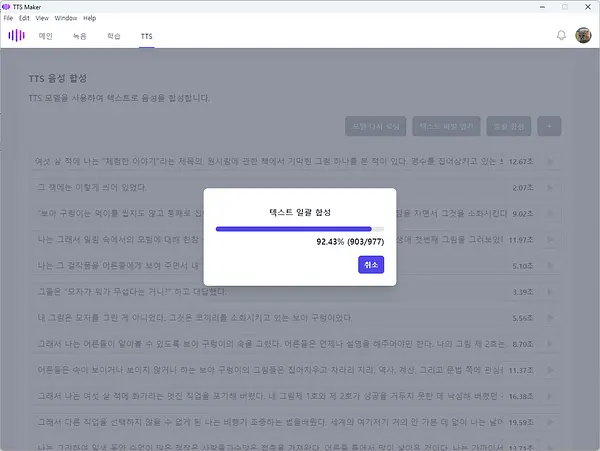The height and width of the screenshot is (451, 600).
Task: Open the notification bell
Action: point(561,36)
